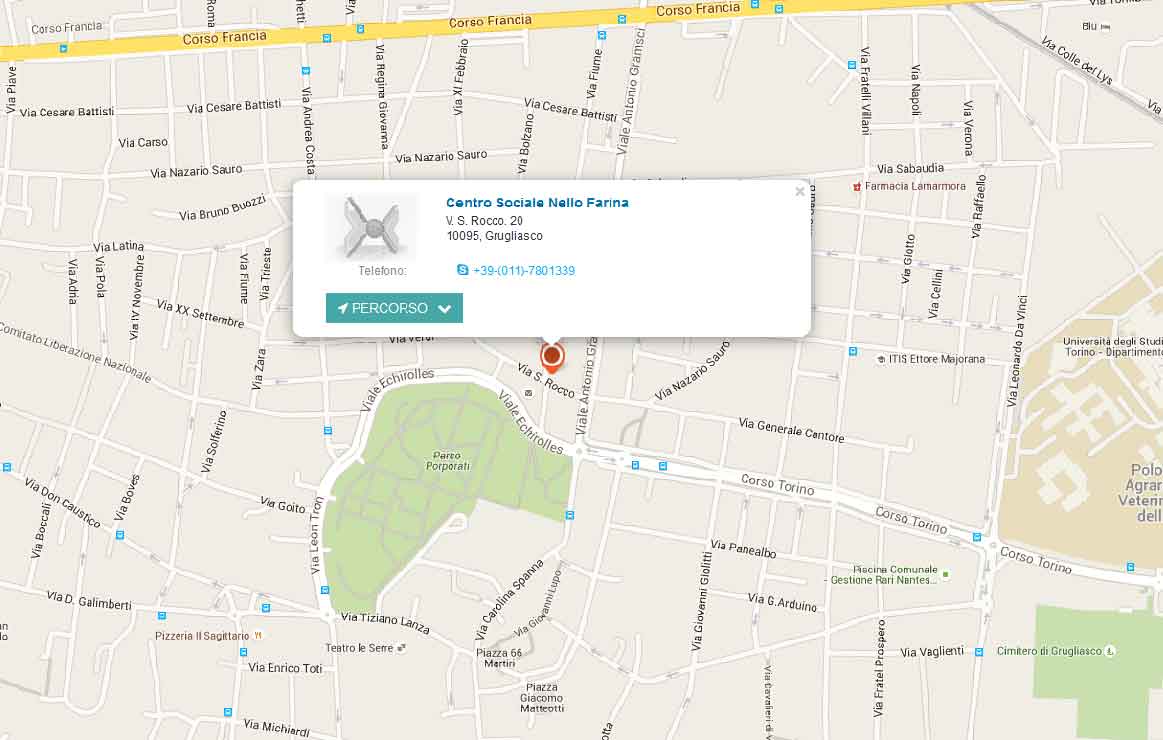Click the ITIS Ettore Majorana school icon
The image size is (1163, 740).
(881, 359)
